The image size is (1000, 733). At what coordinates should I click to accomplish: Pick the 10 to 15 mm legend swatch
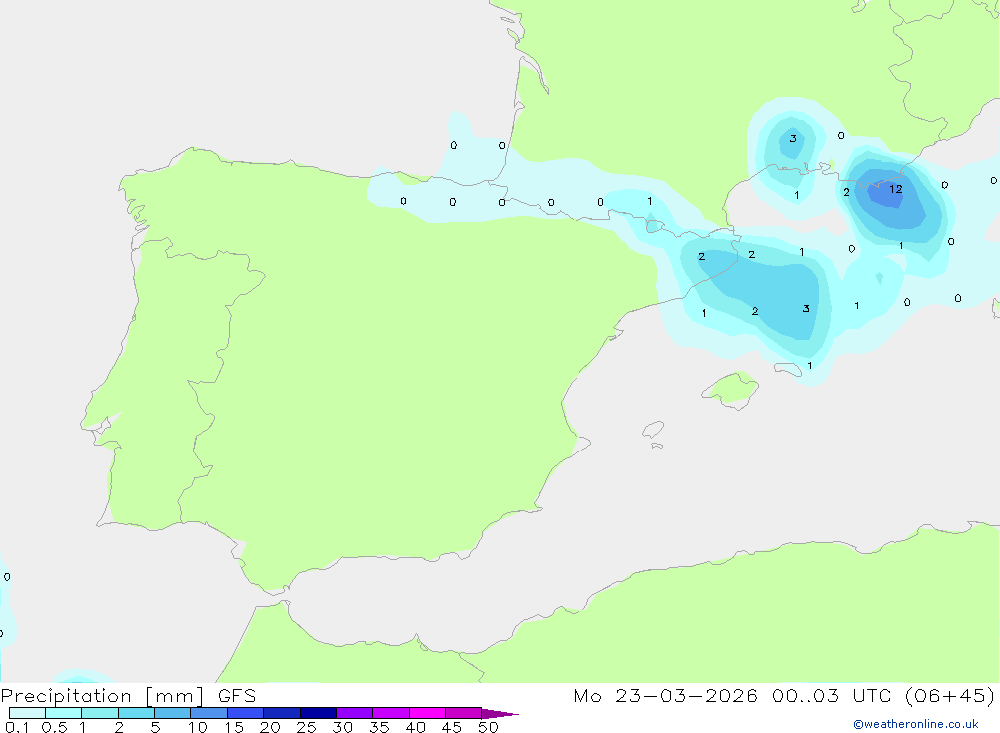pos(209,713)
